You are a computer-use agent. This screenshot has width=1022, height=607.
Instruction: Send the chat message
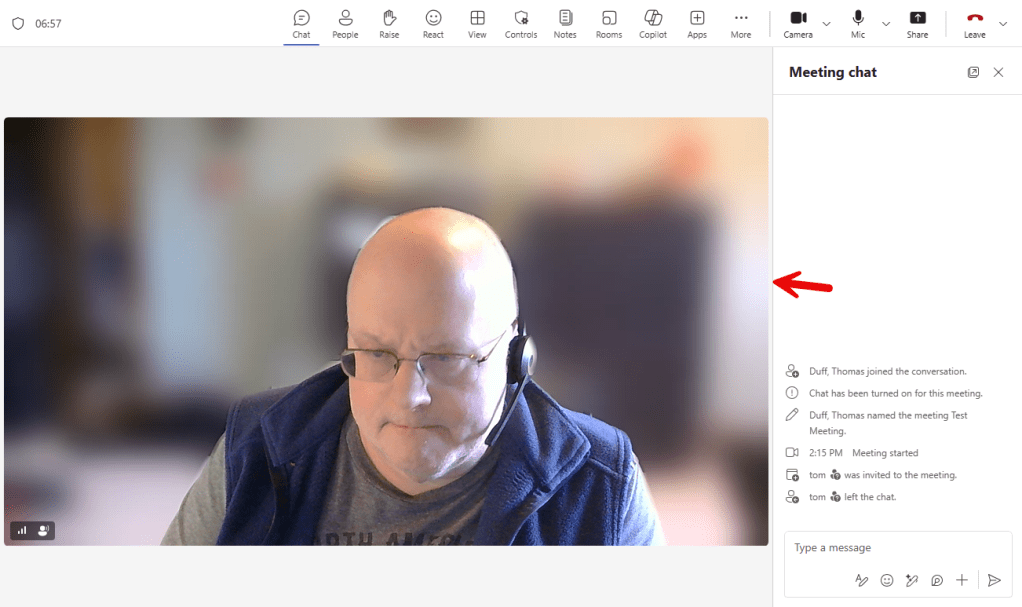click(x=994, y=580)
